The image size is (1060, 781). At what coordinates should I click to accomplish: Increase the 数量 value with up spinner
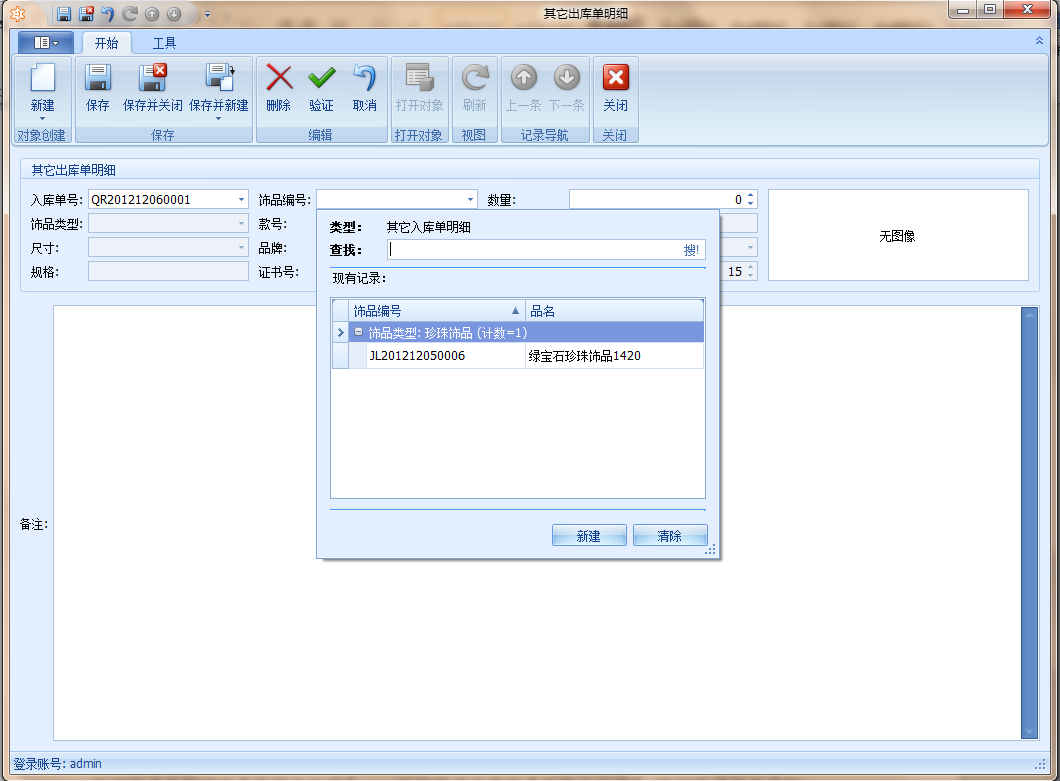[750, 195]
